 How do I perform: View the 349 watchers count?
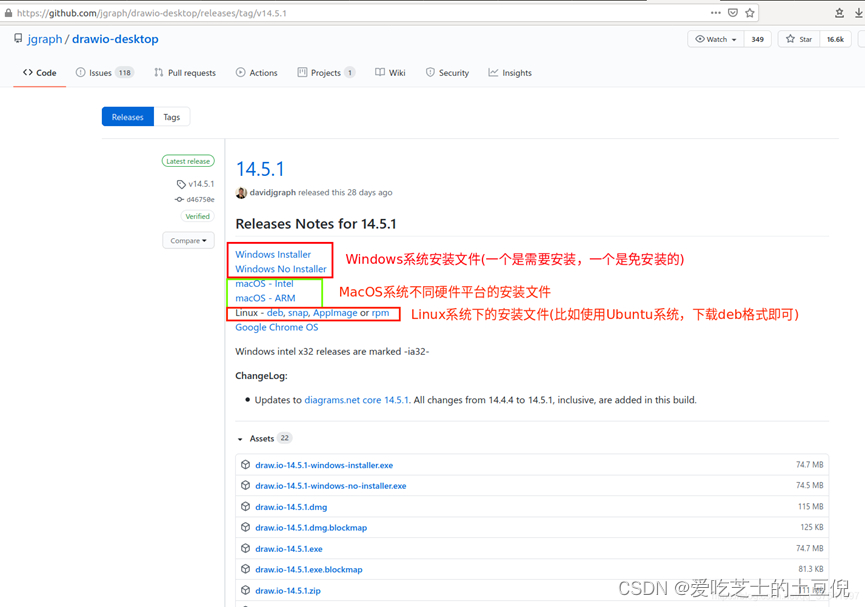(757, 39)
